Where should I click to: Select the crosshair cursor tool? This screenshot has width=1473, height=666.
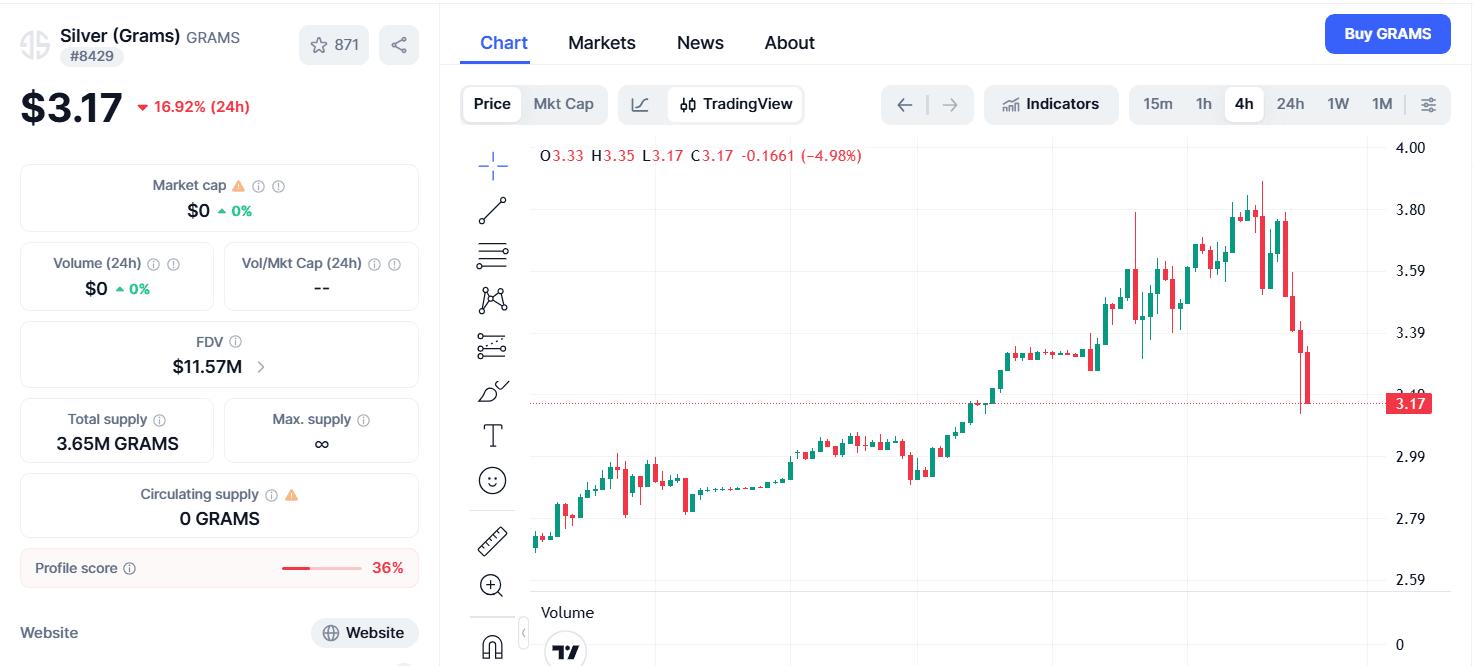tap(492, 165)
